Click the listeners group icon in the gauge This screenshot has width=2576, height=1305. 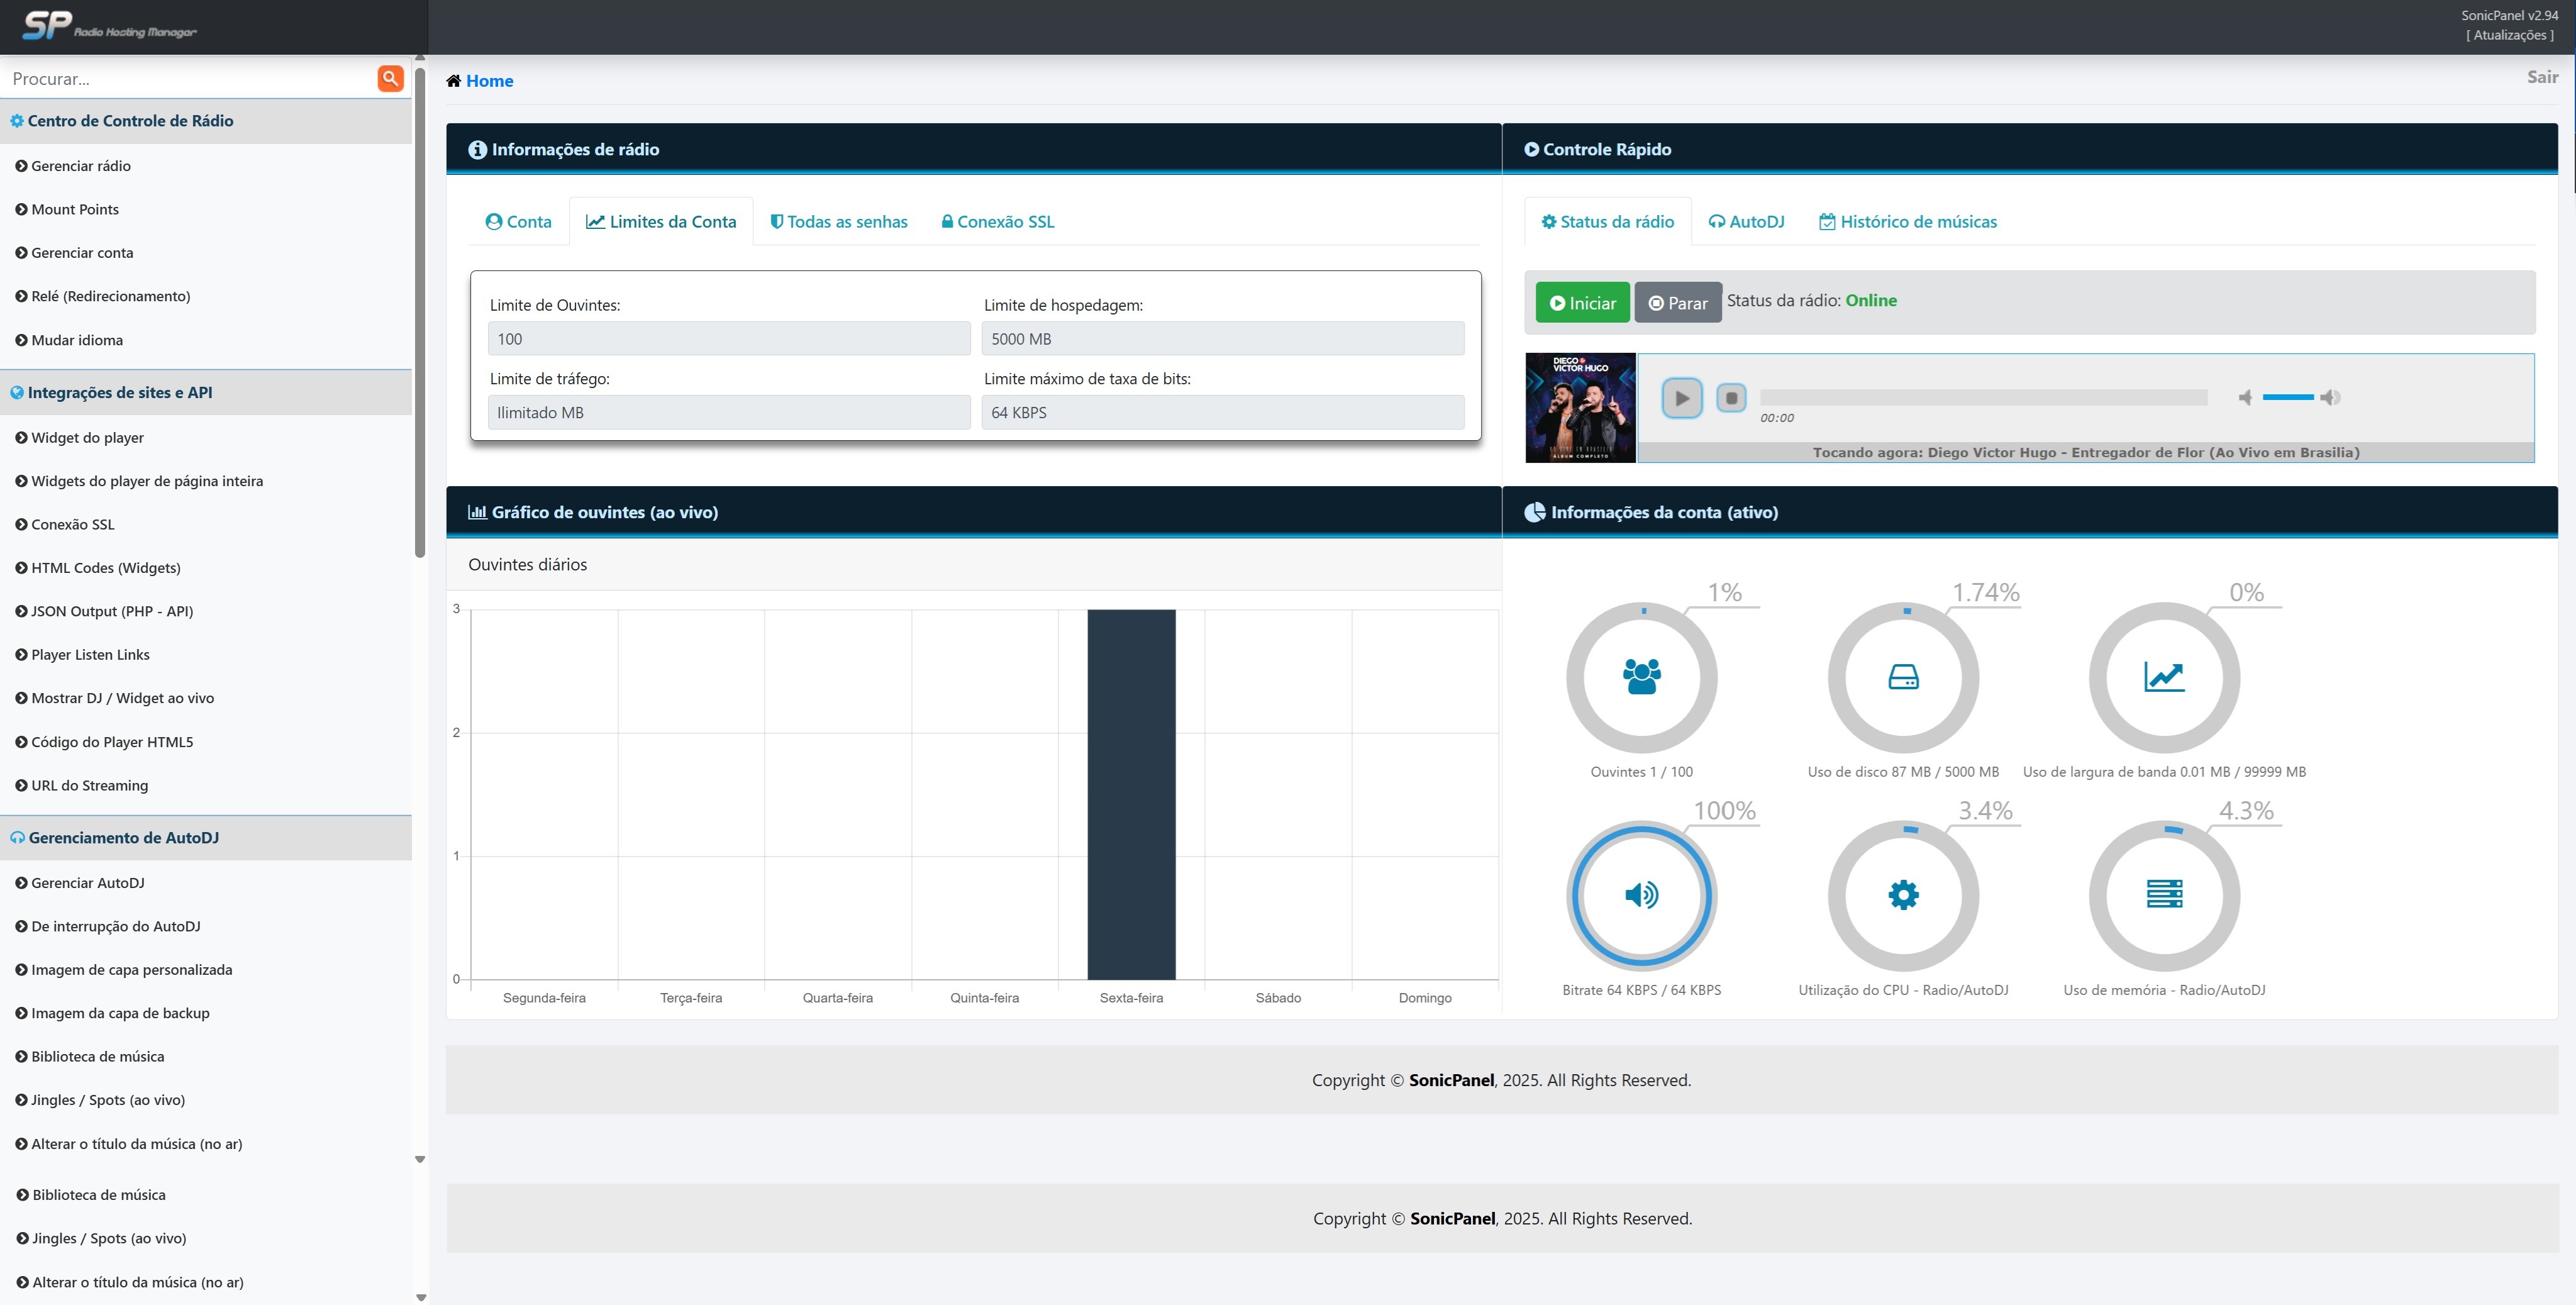[1641, 677]
